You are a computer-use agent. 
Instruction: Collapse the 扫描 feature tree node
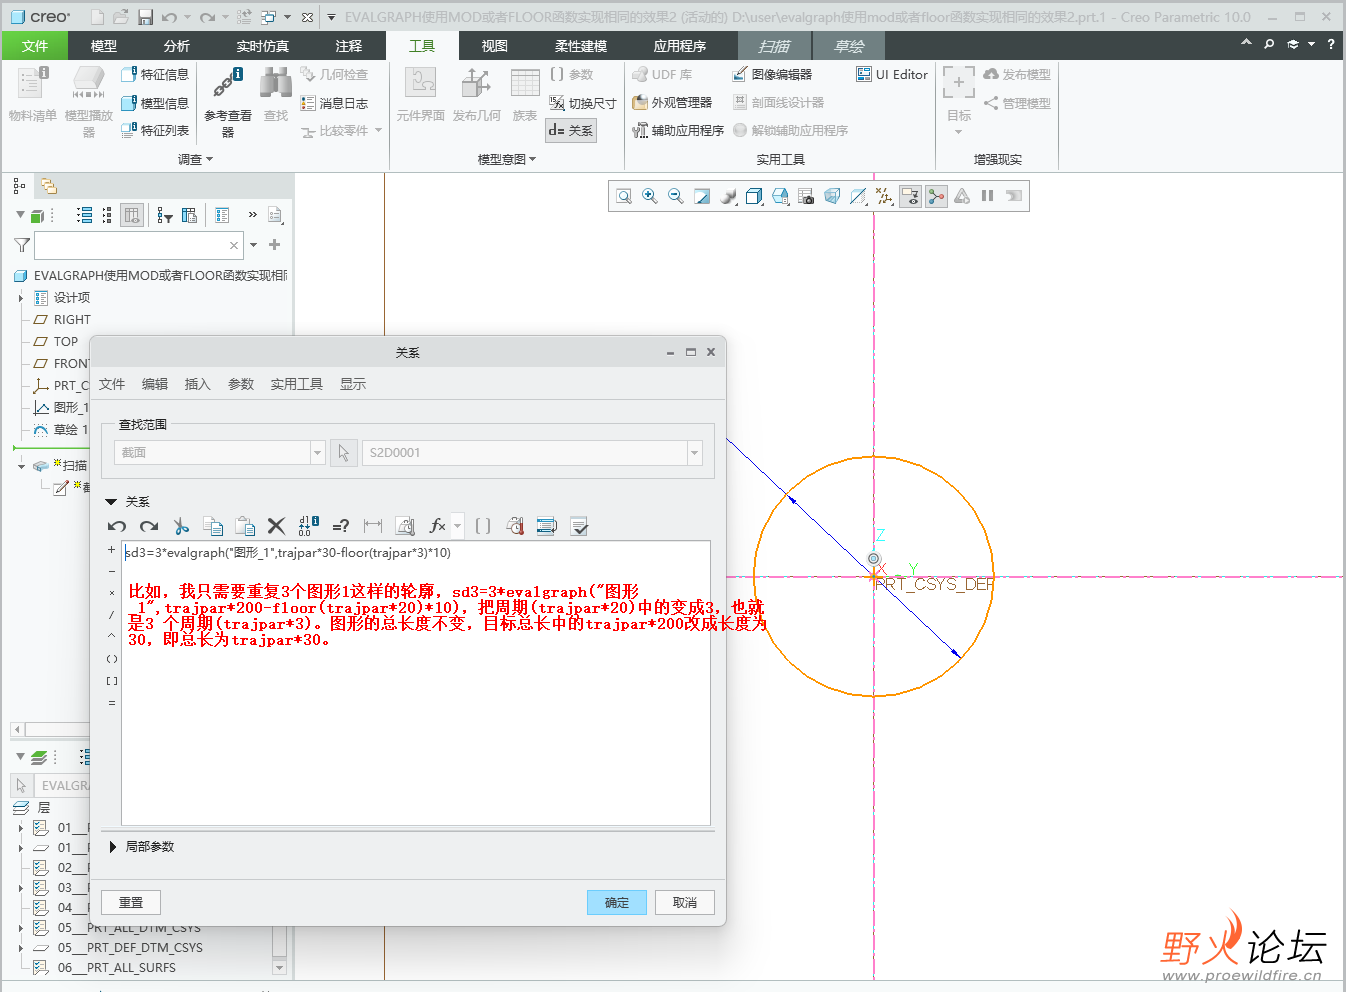click(21, 466)
